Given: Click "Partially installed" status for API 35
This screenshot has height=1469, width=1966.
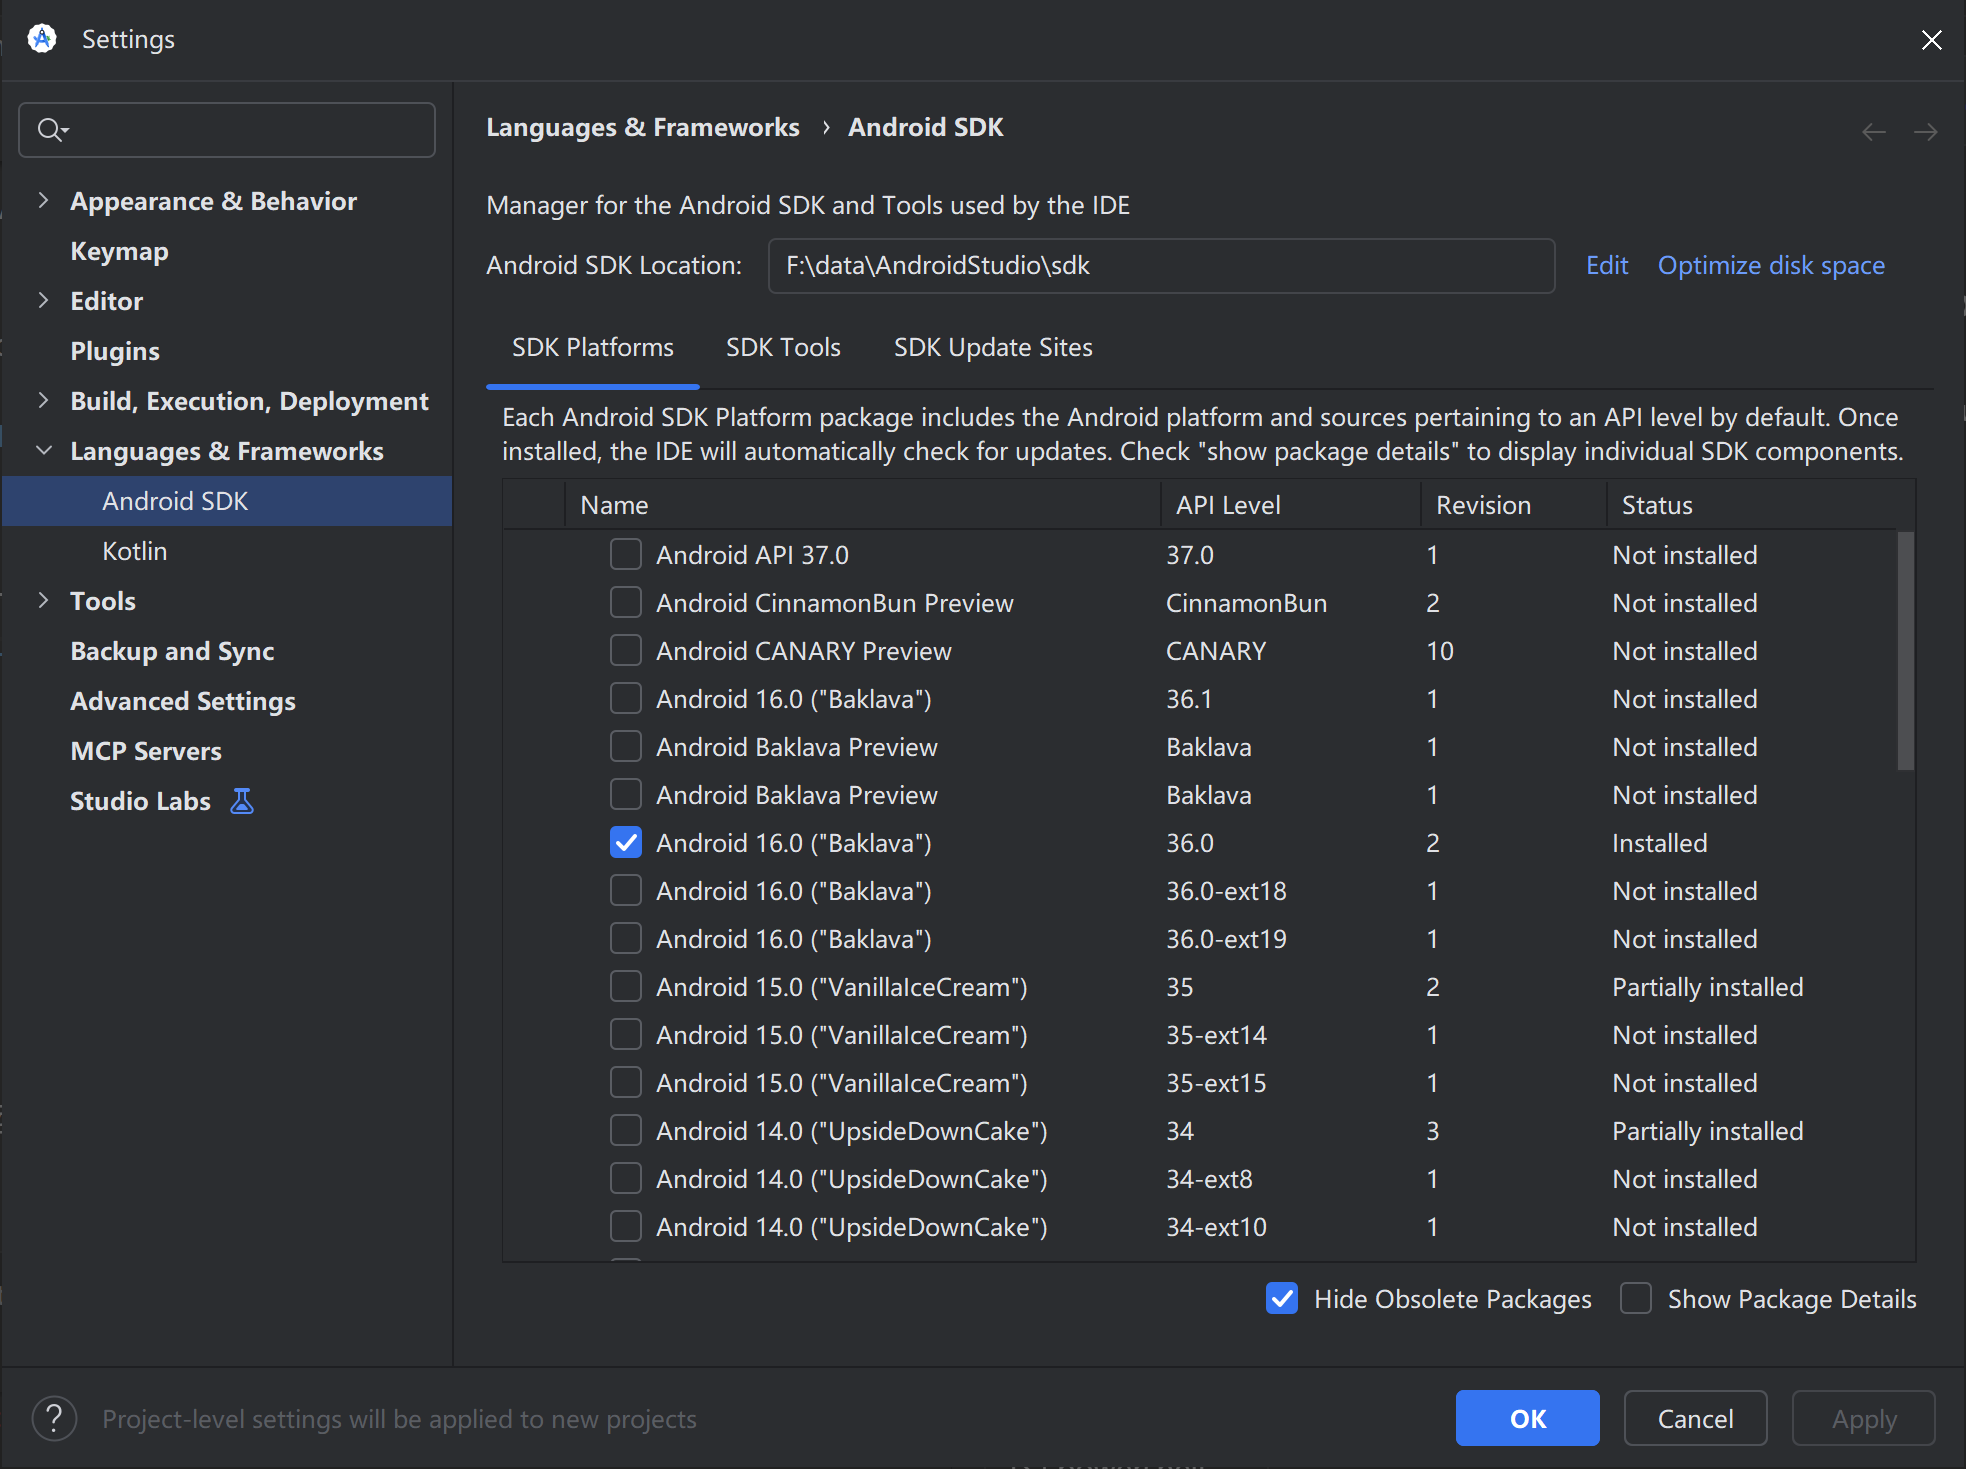Looking at the screenshot, I should click(x=1708, y=987).
